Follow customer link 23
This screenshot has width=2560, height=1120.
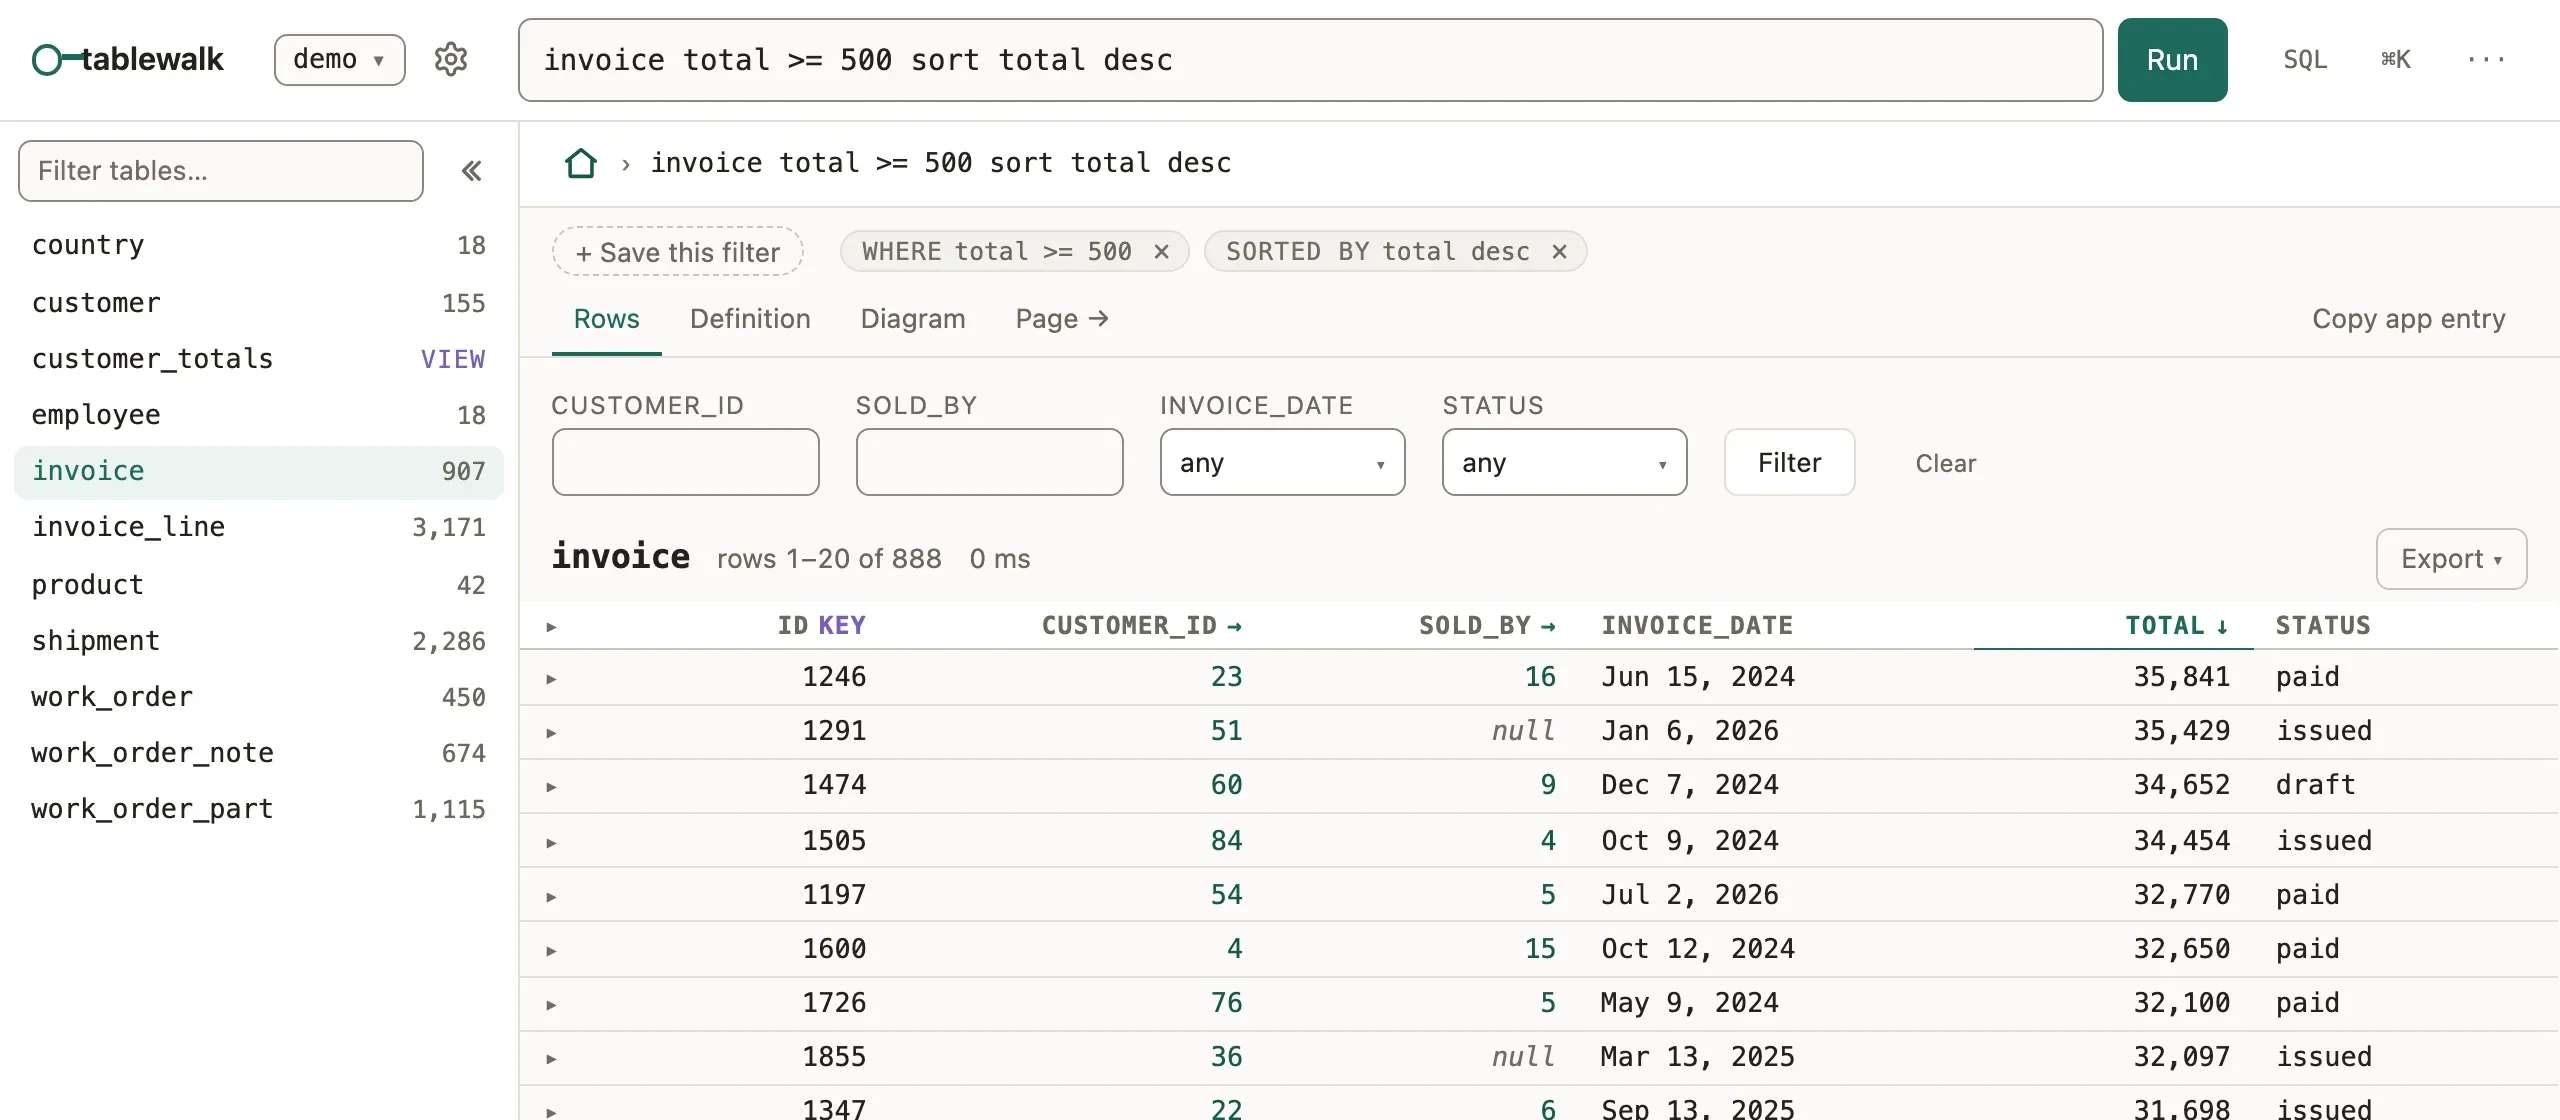pyautogui.click(x=1226, y=678)
